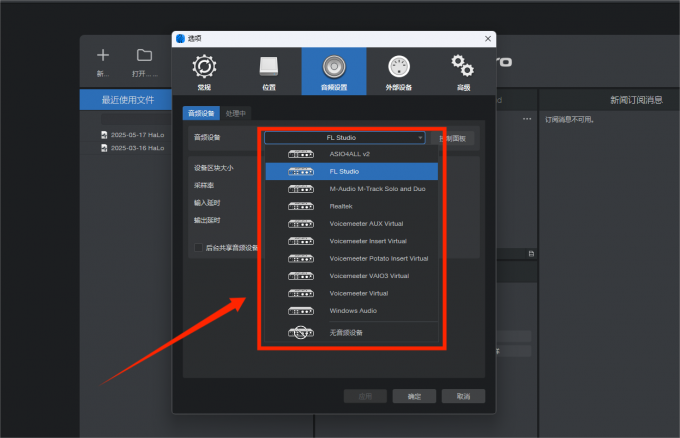Viewport: 680px width, 438px height.
Task: Click file icon beside 2025-03-16 HaLo
Action: pos(104,148)
